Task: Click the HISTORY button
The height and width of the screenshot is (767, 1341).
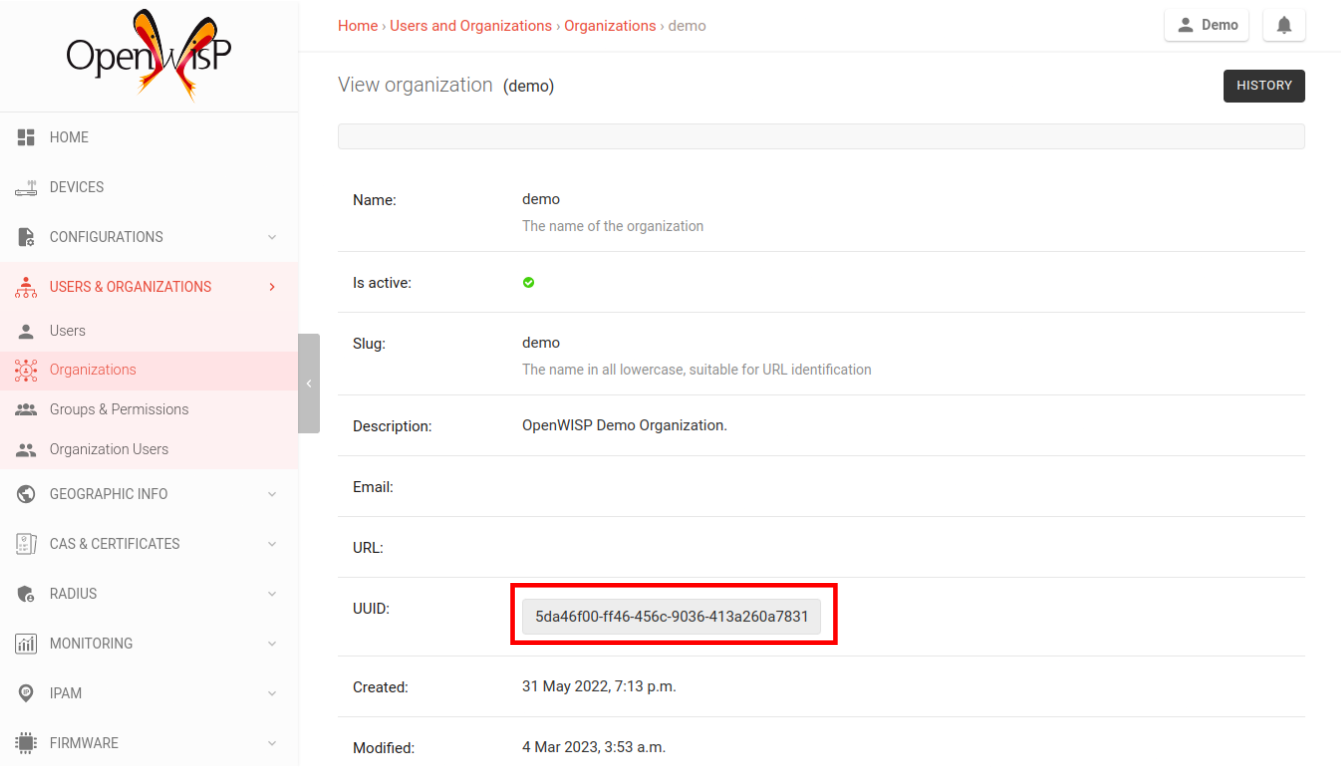Action: tap(1264, 86)
